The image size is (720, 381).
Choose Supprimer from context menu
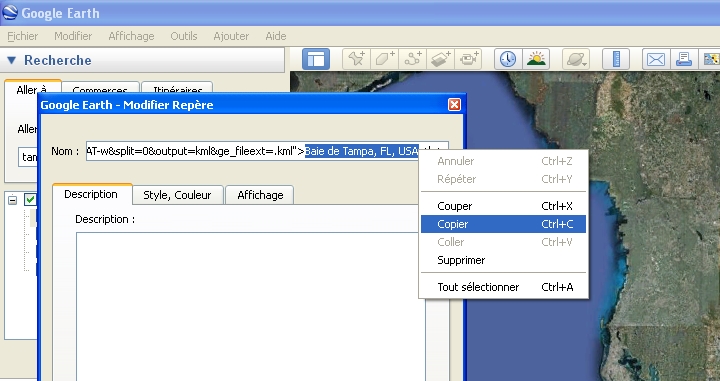point(503,260)
